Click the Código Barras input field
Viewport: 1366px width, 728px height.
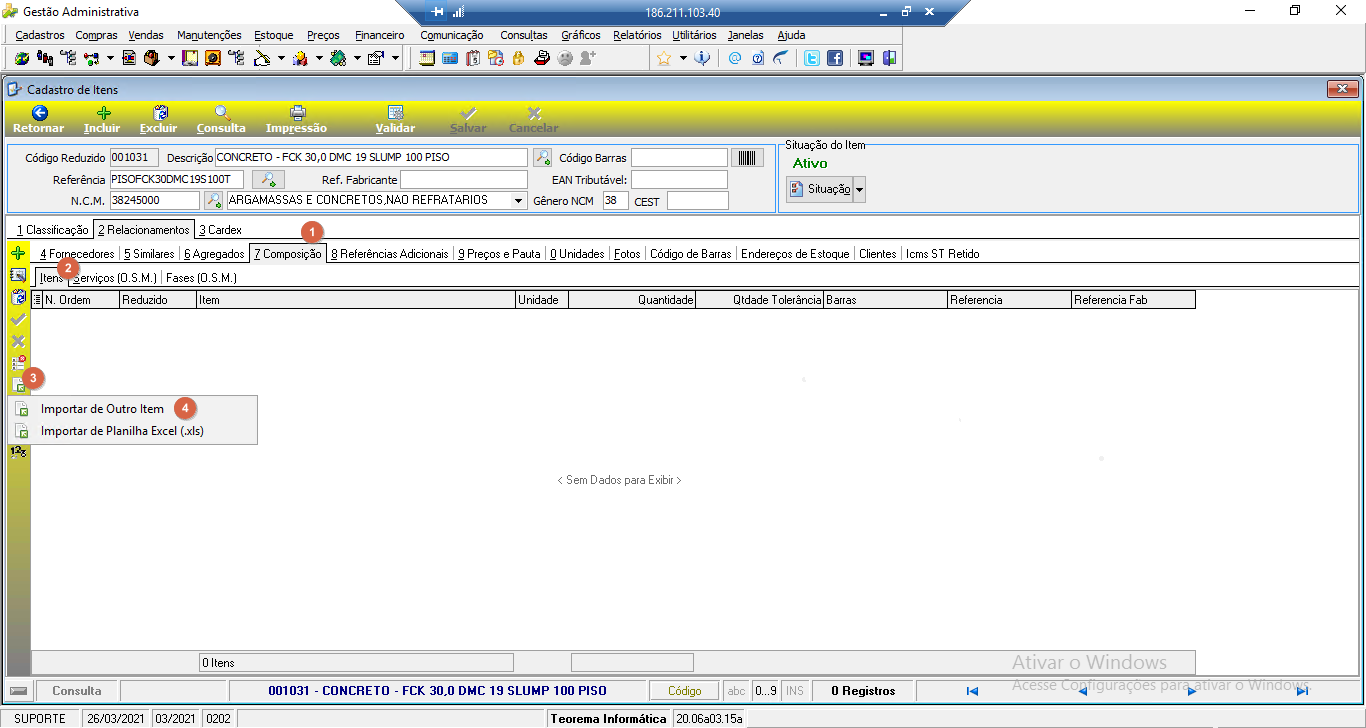click(x=679, y=158)
